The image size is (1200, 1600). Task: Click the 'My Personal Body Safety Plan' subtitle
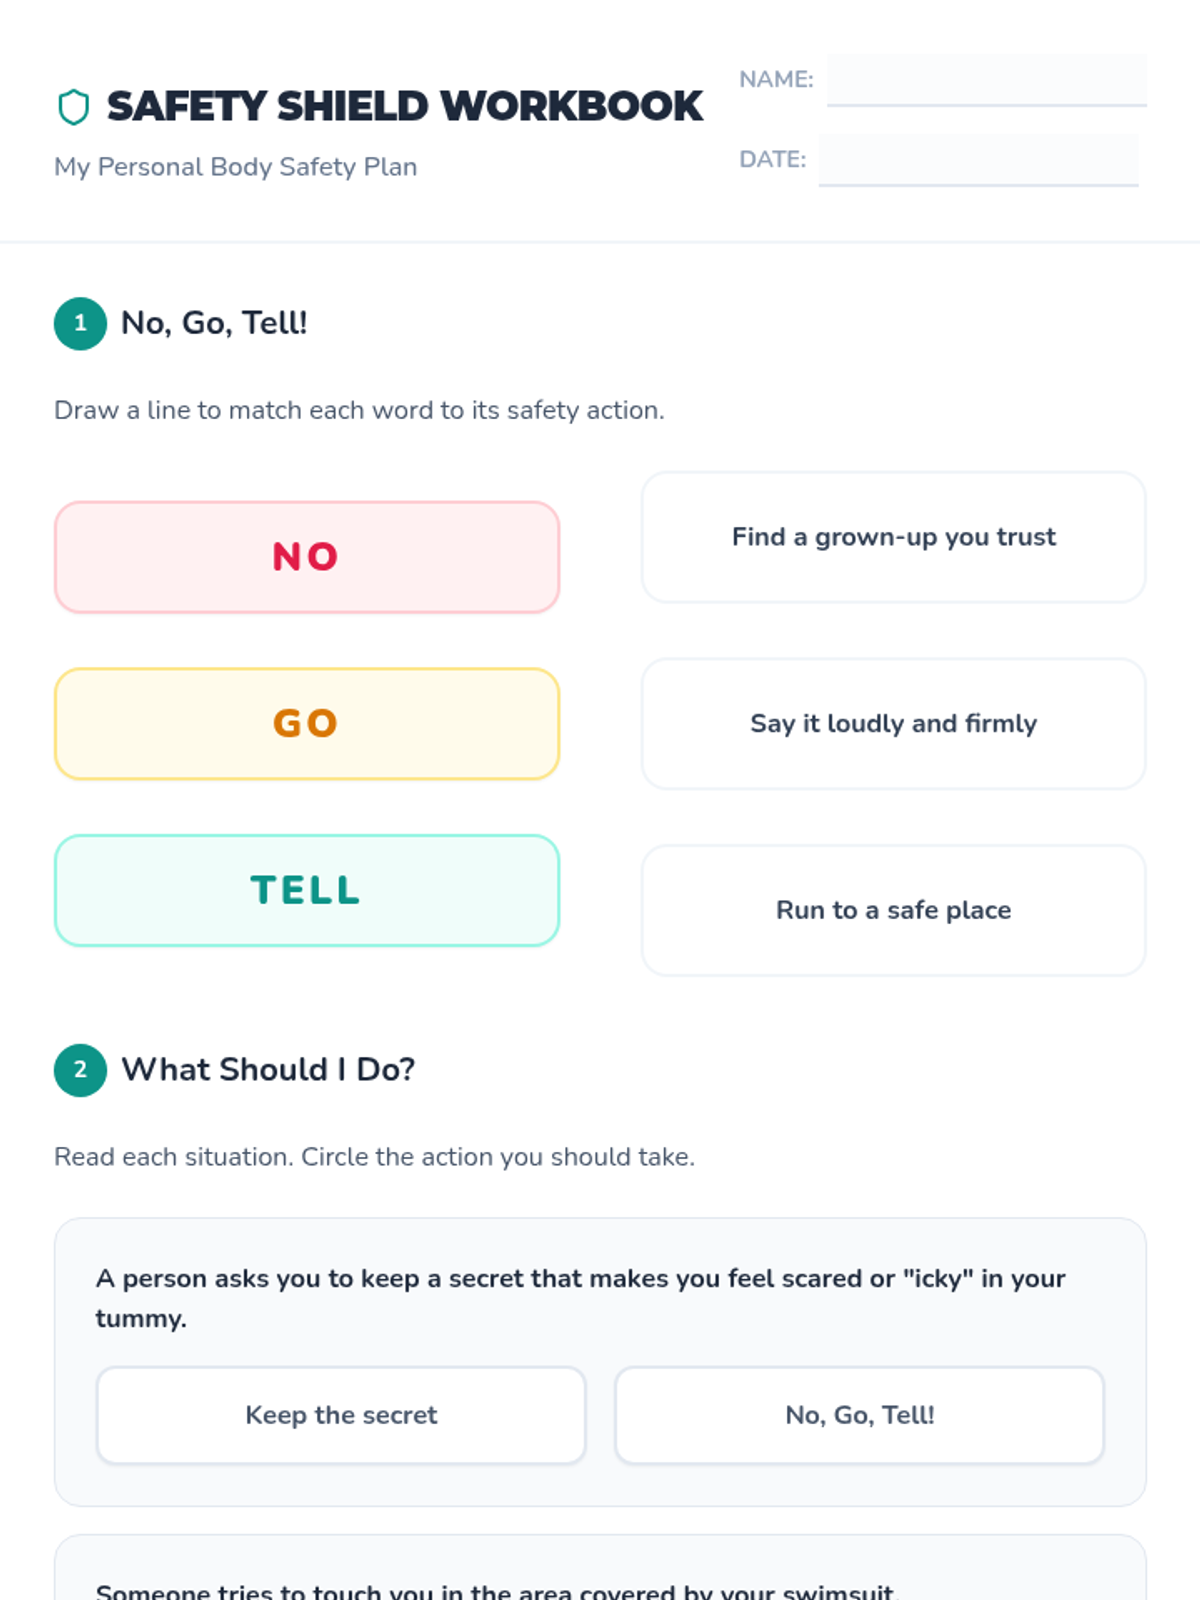coord(236,167)
